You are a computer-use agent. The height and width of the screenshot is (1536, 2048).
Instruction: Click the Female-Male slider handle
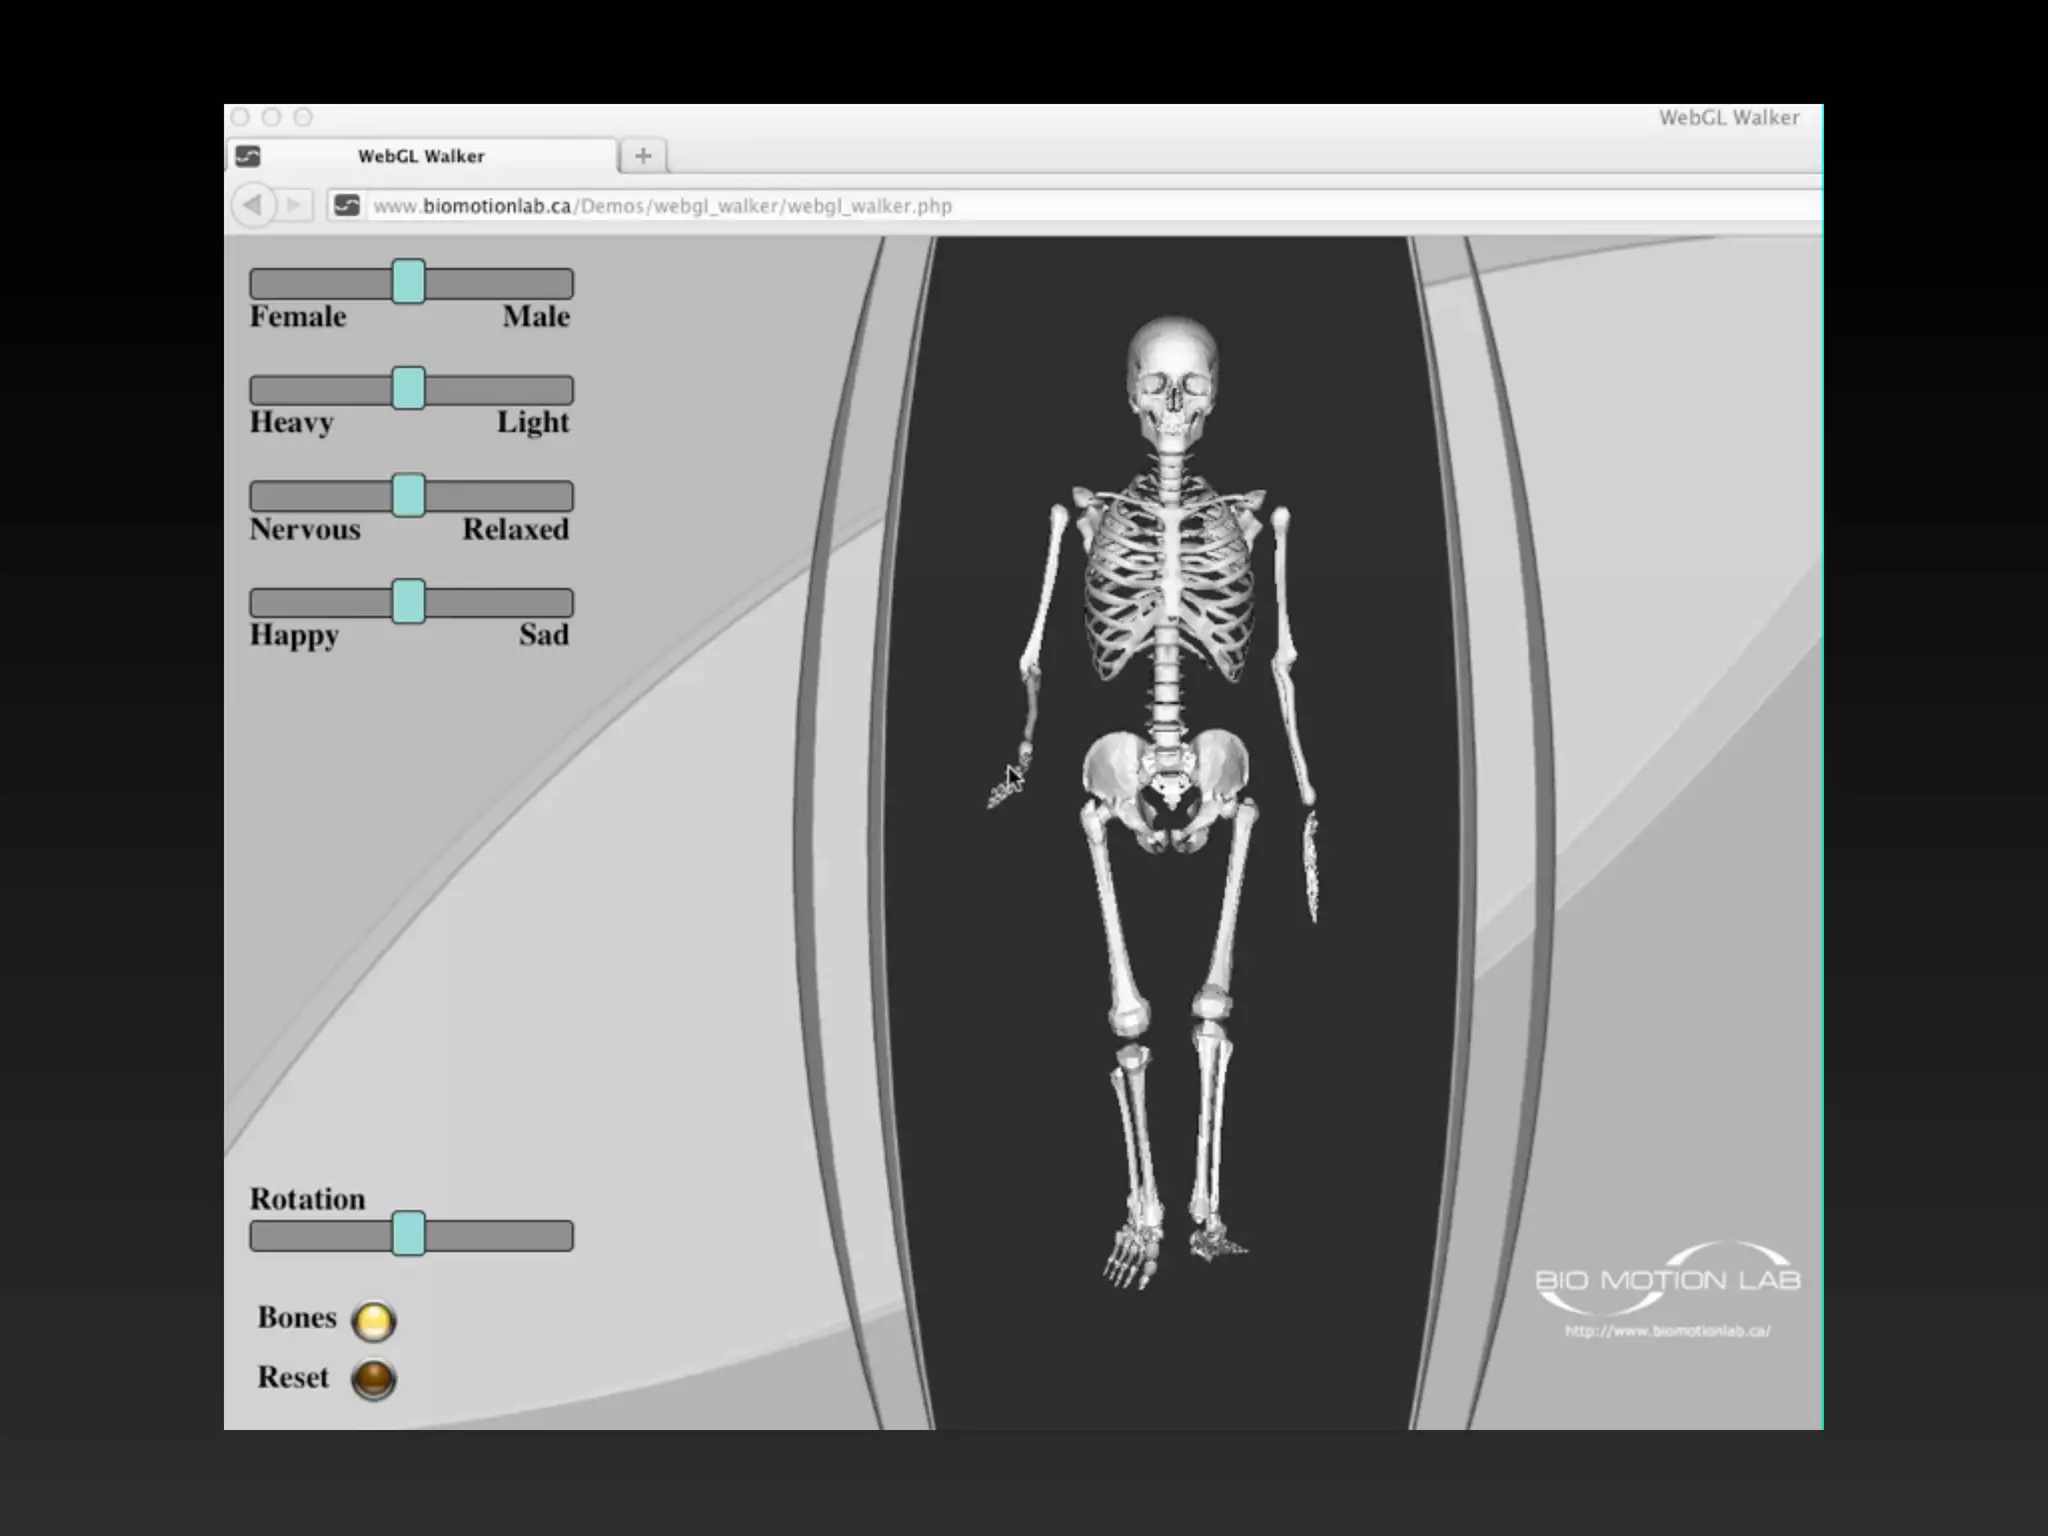click(x=408, y=282)
